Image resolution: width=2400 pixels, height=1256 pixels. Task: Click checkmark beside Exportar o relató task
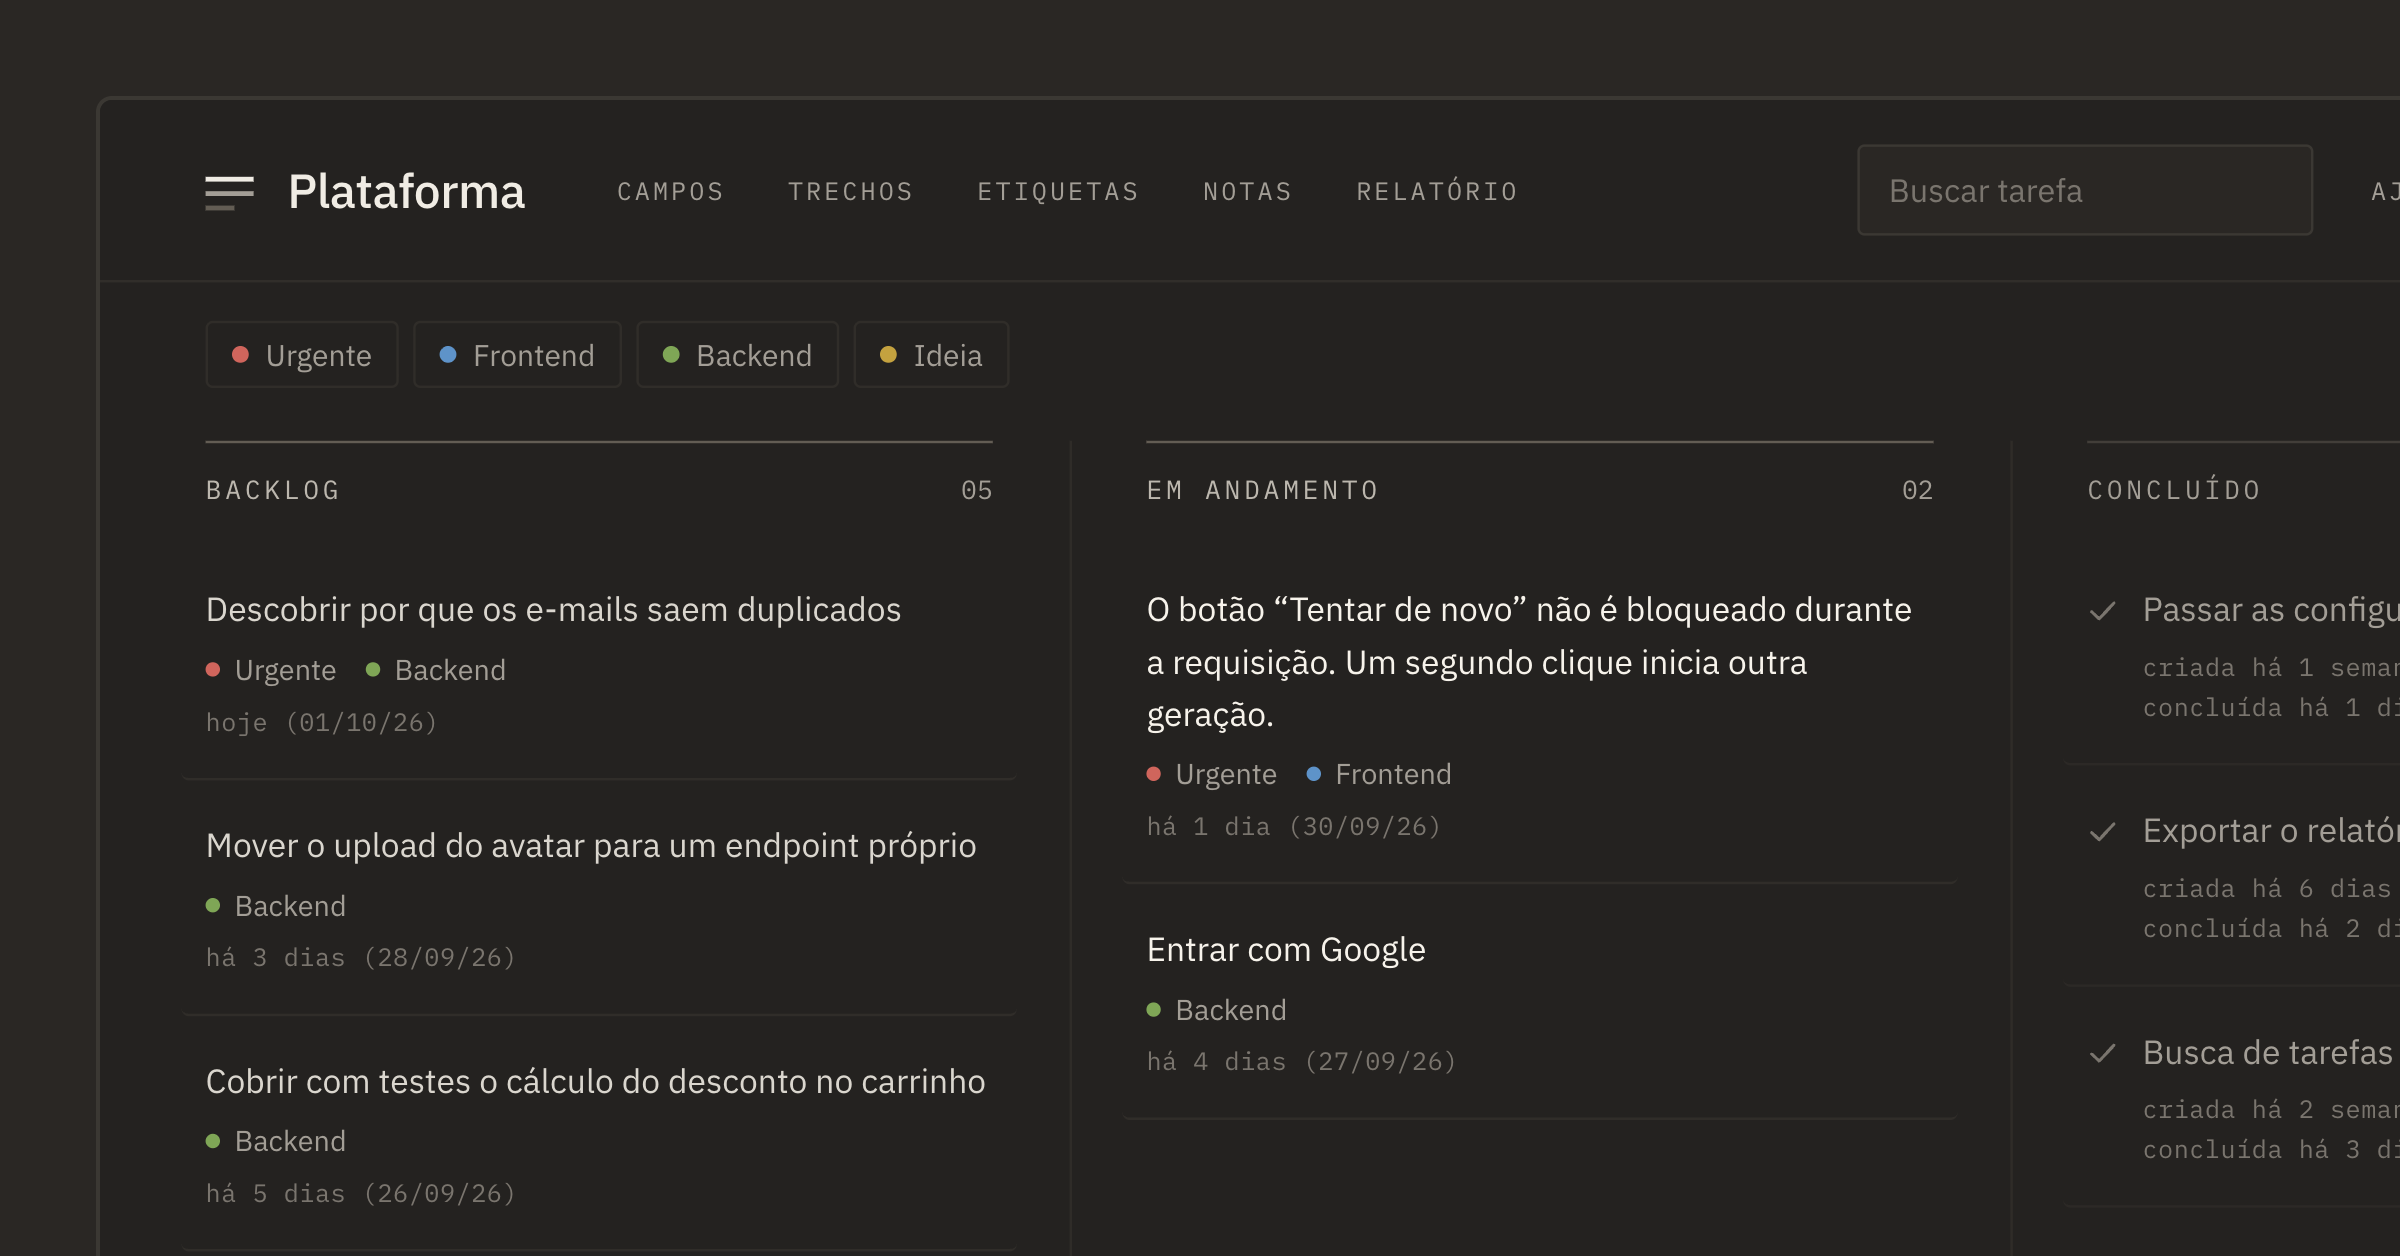pyautogui.click(x=2103, y=832)
